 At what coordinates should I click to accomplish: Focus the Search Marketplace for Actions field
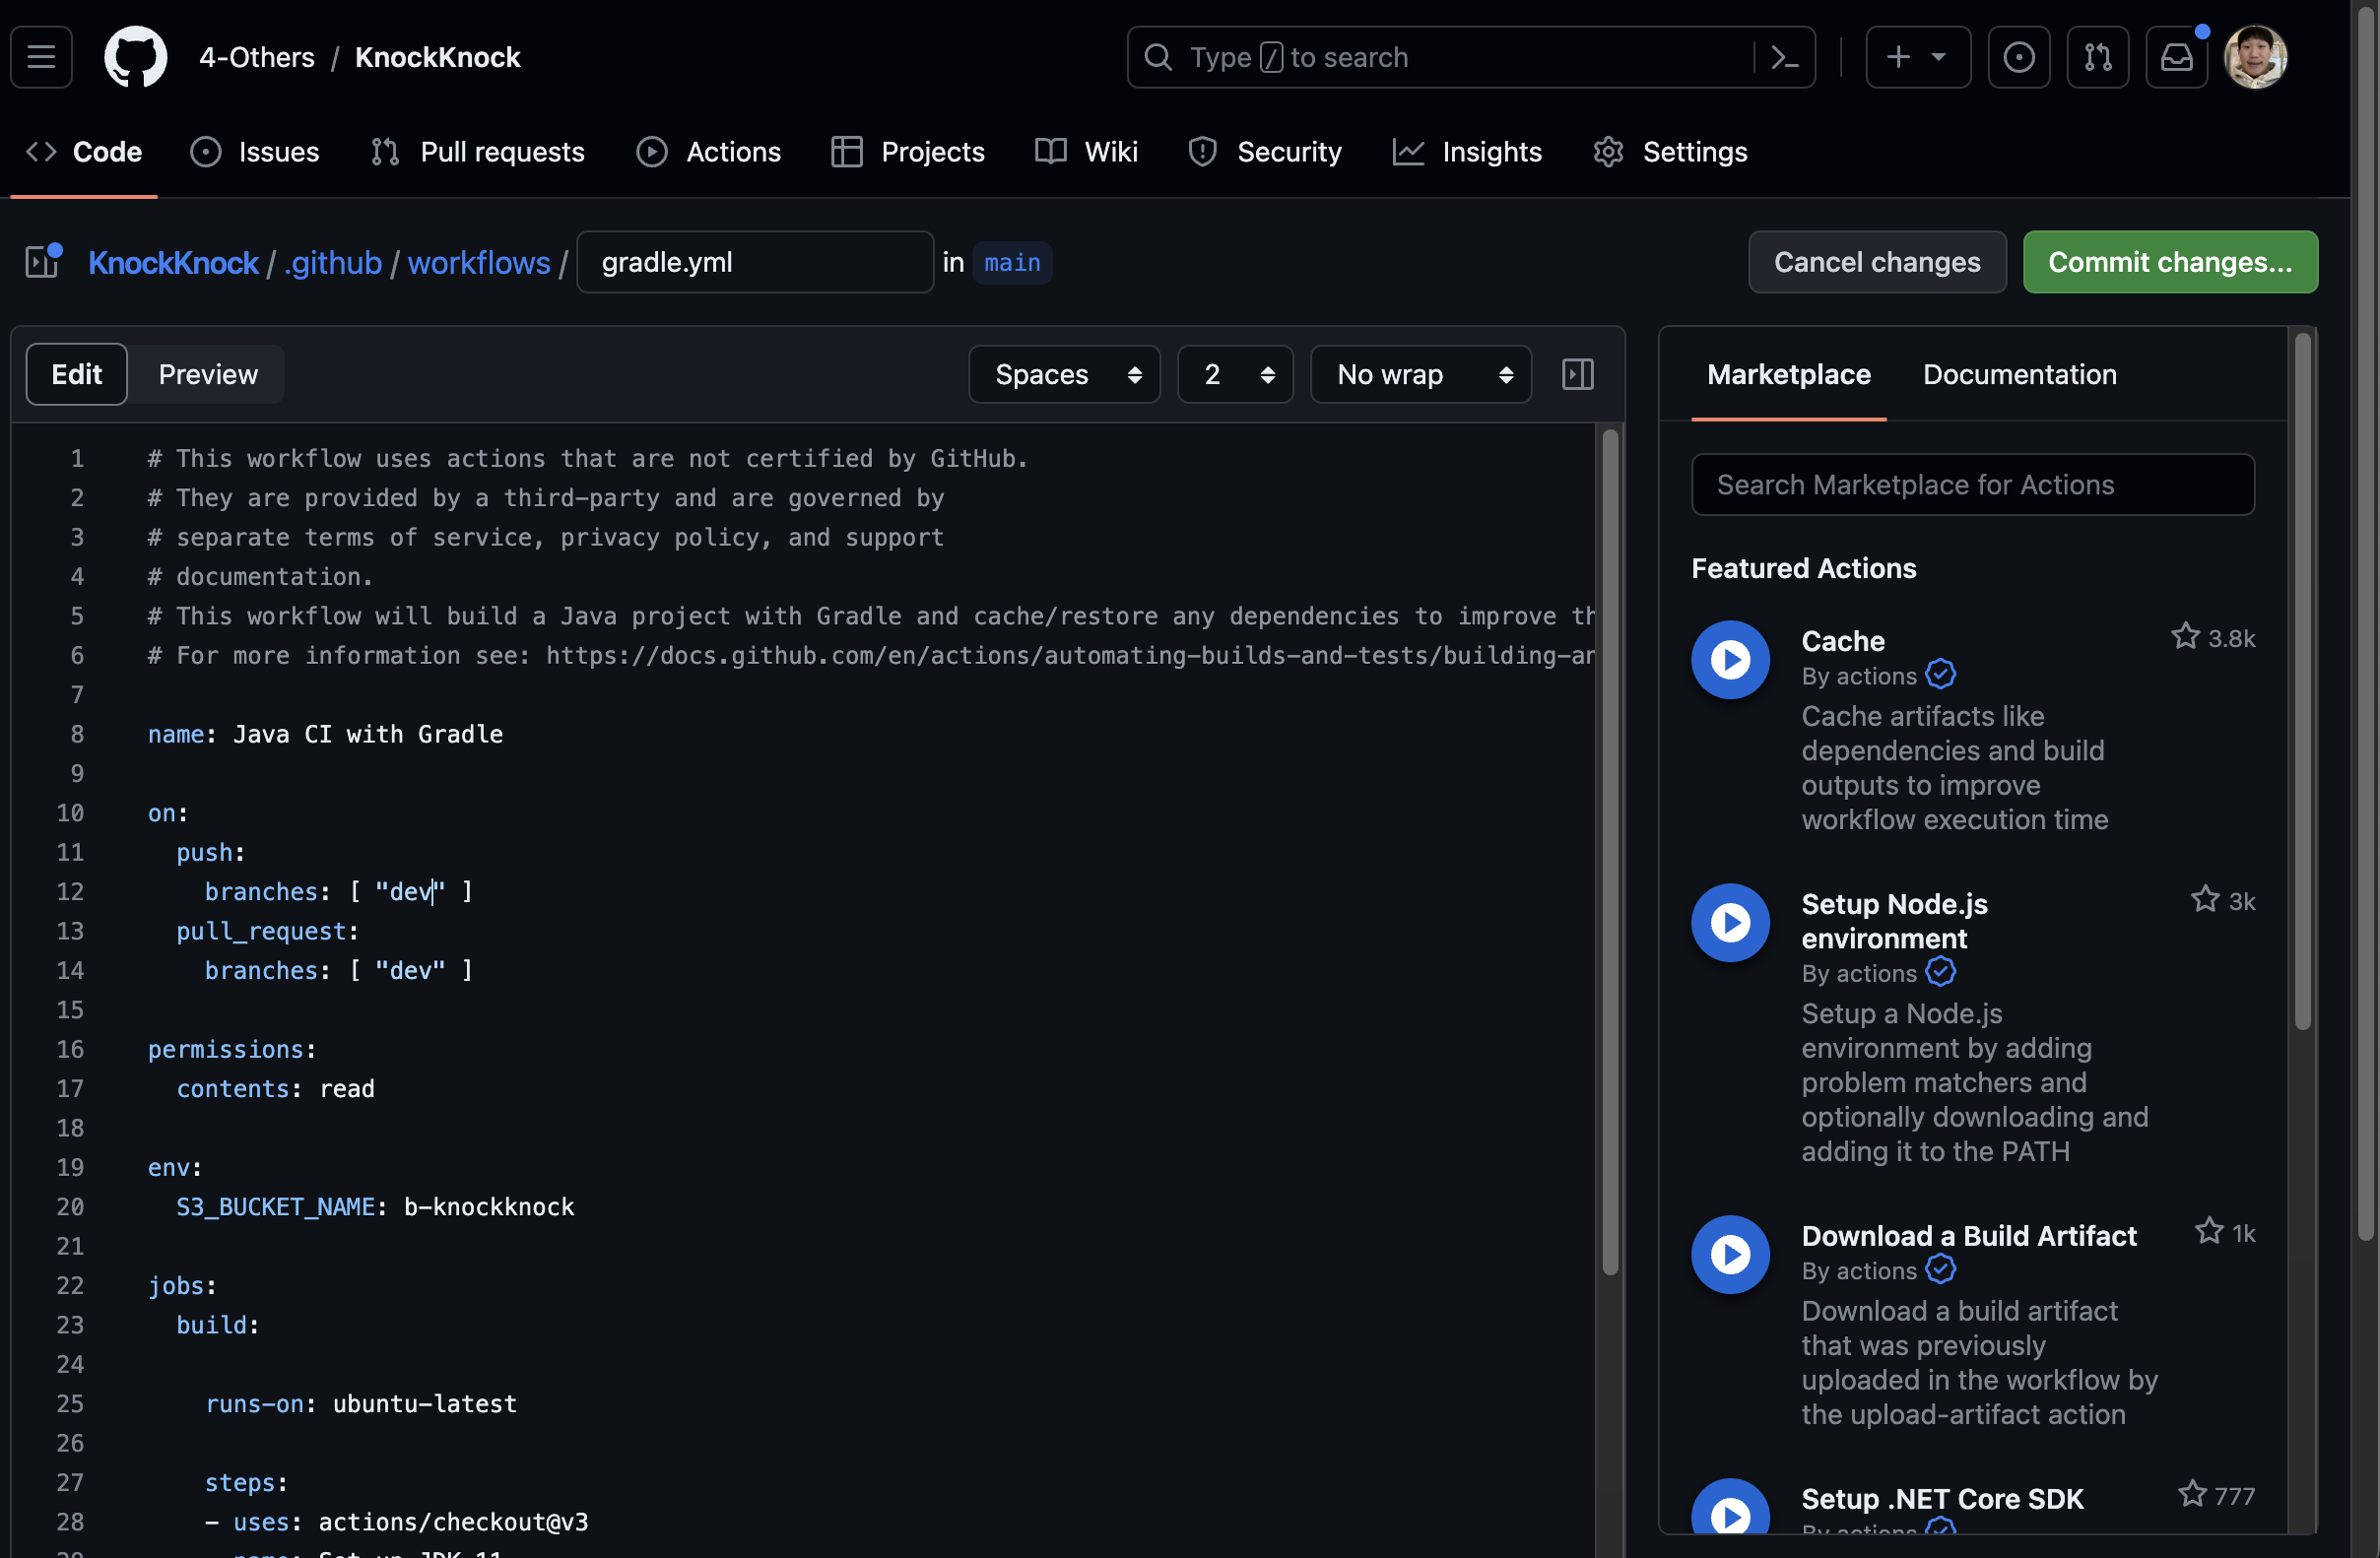(x=1972, y=485)
